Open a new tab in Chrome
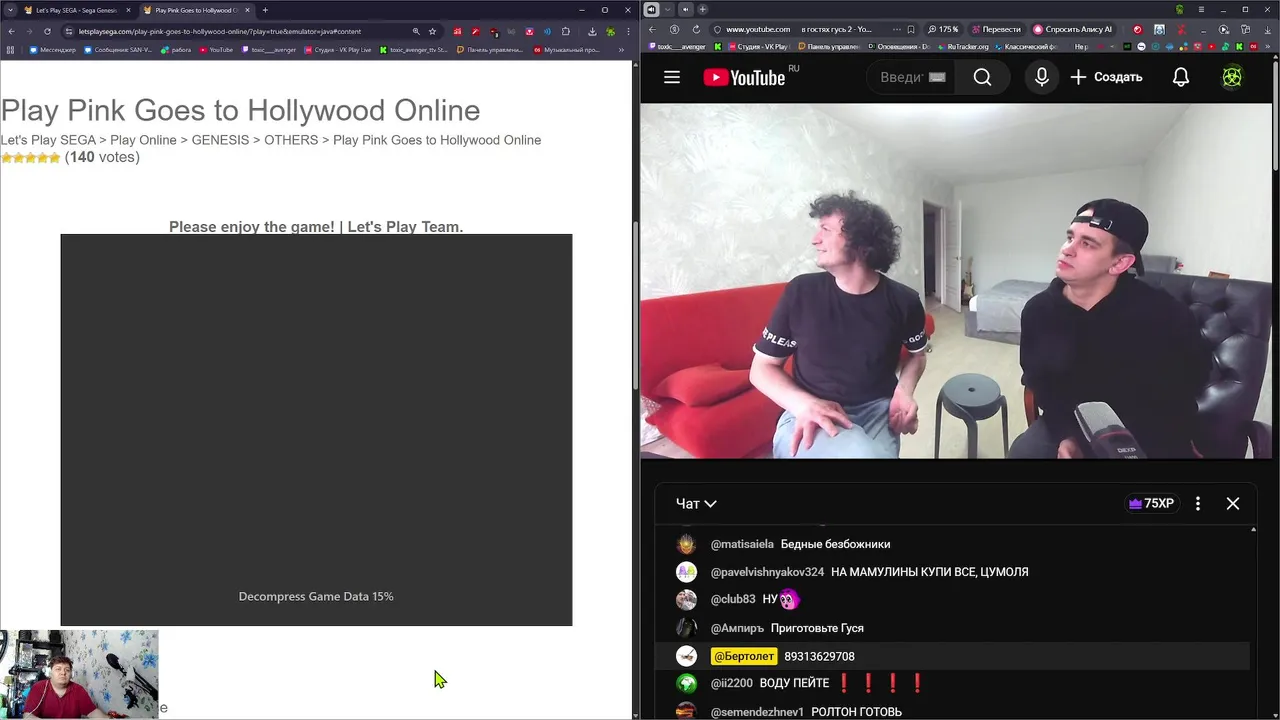This screenshot has width=1280, height=720. point(265,10)
